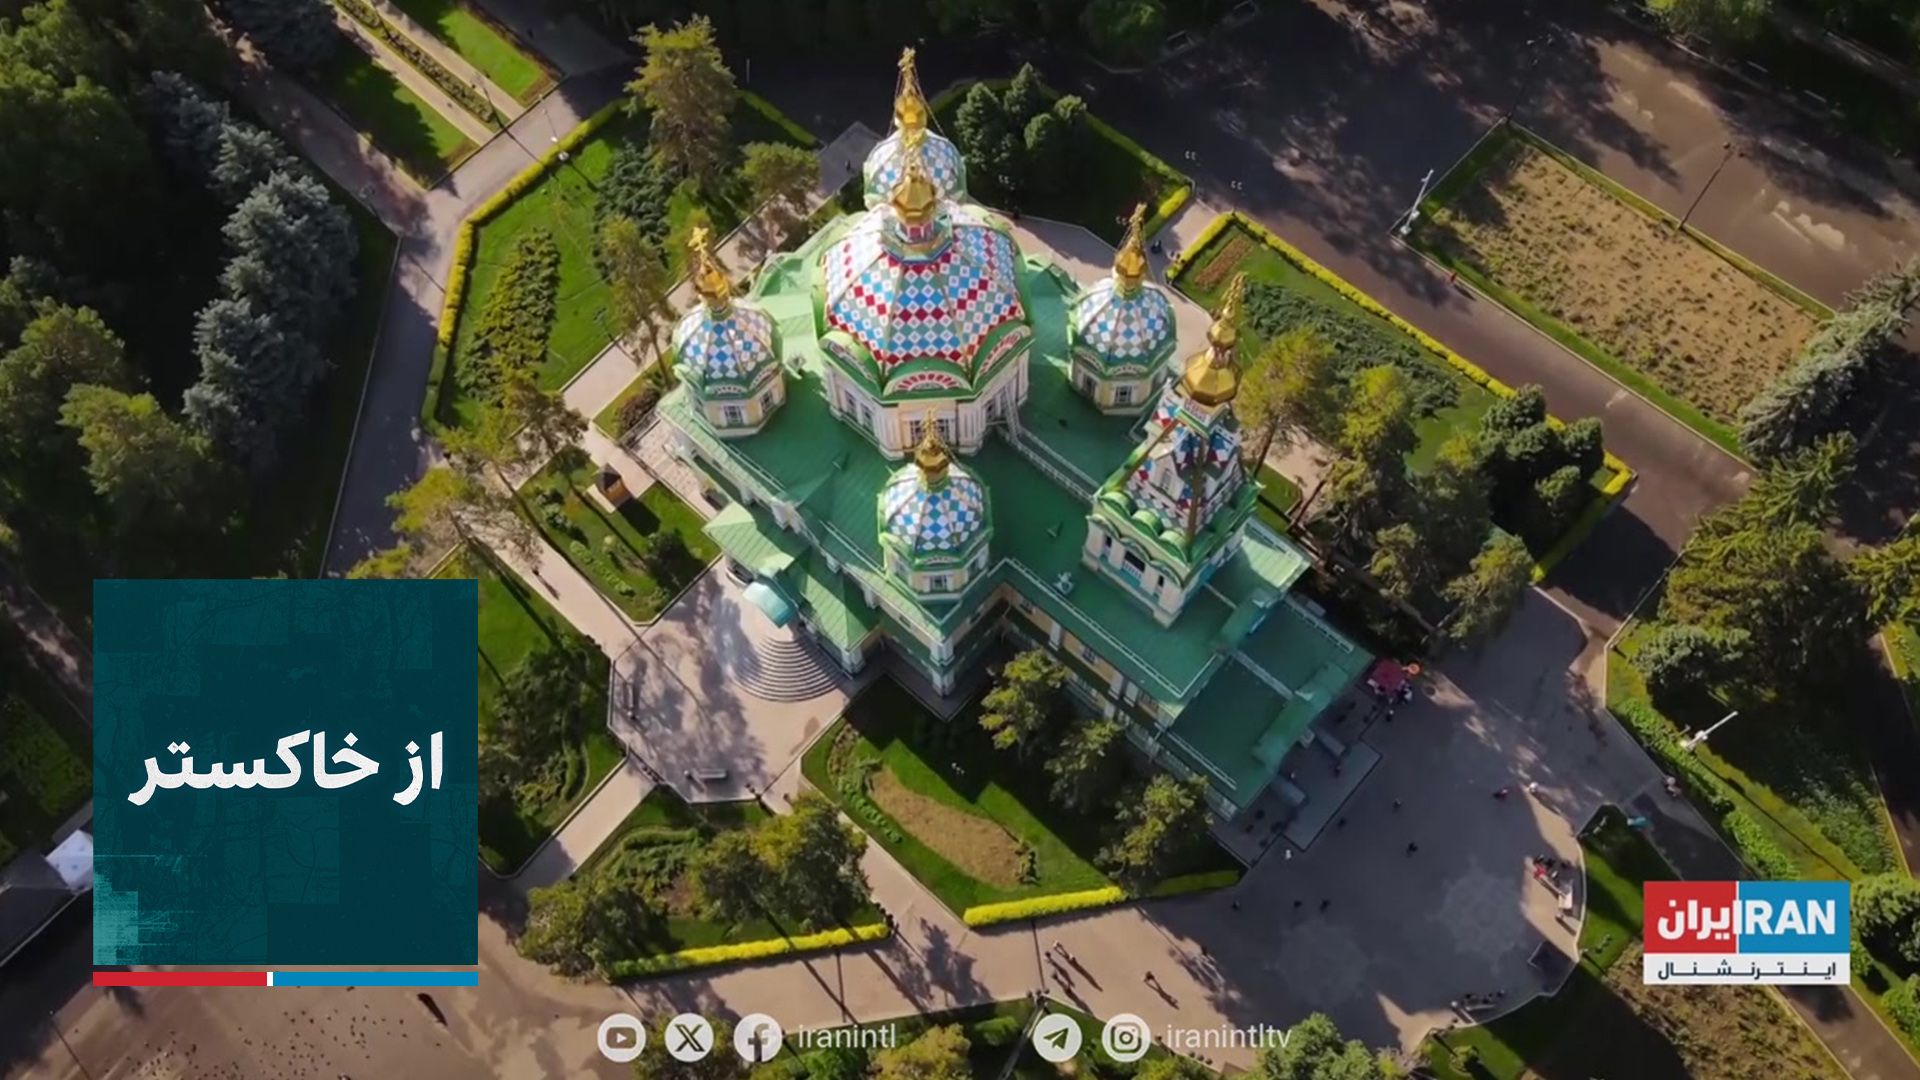Click the YouTube icon in the social bar

620,1038
